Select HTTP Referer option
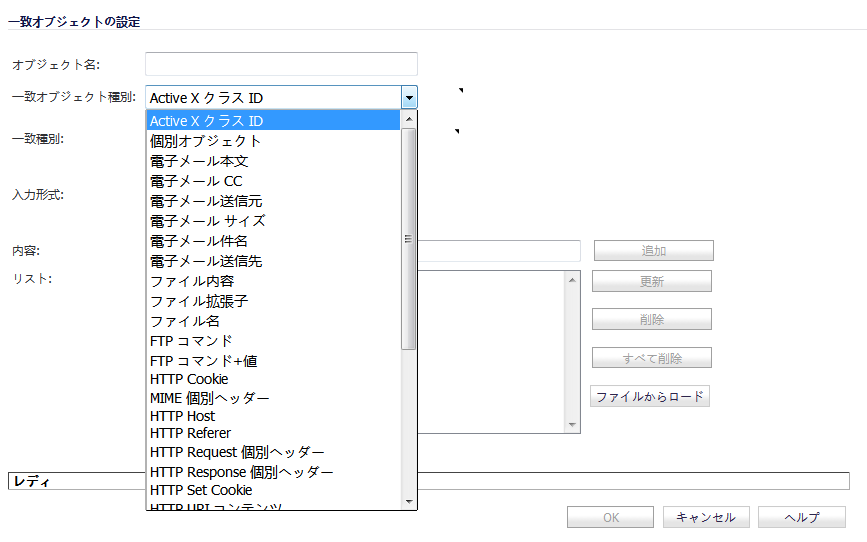Screen dimensions: 867x542 273,433
